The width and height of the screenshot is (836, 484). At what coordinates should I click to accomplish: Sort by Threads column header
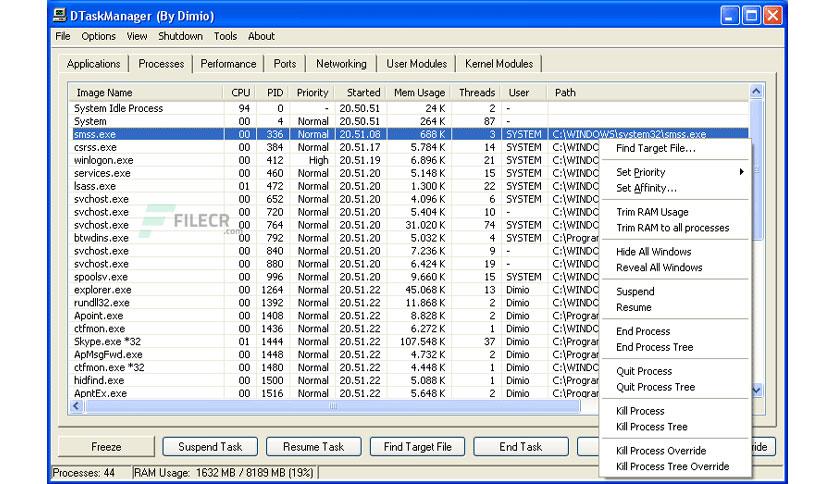476,93
